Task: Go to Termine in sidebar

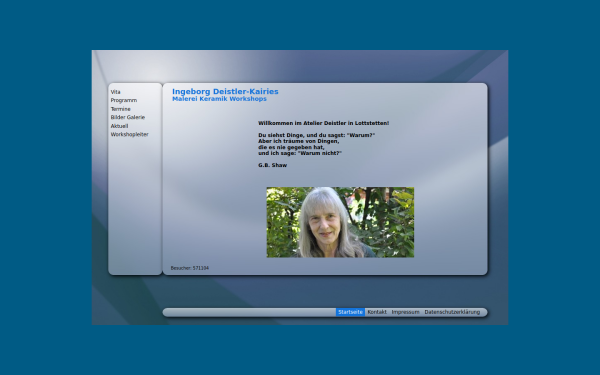Action: (121, 109)
